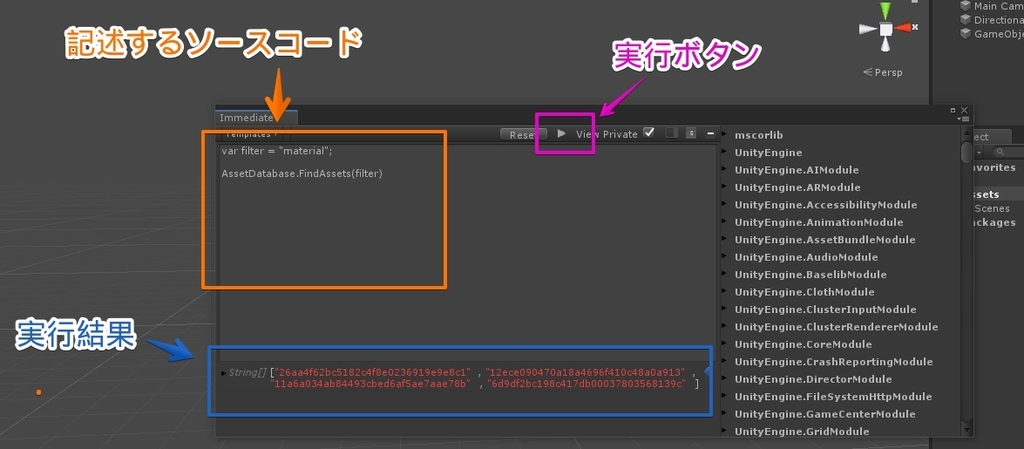Expand the String[] result entry arrow
Image resolution: width=1024 pixels, height=449 pixels.
(224, 373)
